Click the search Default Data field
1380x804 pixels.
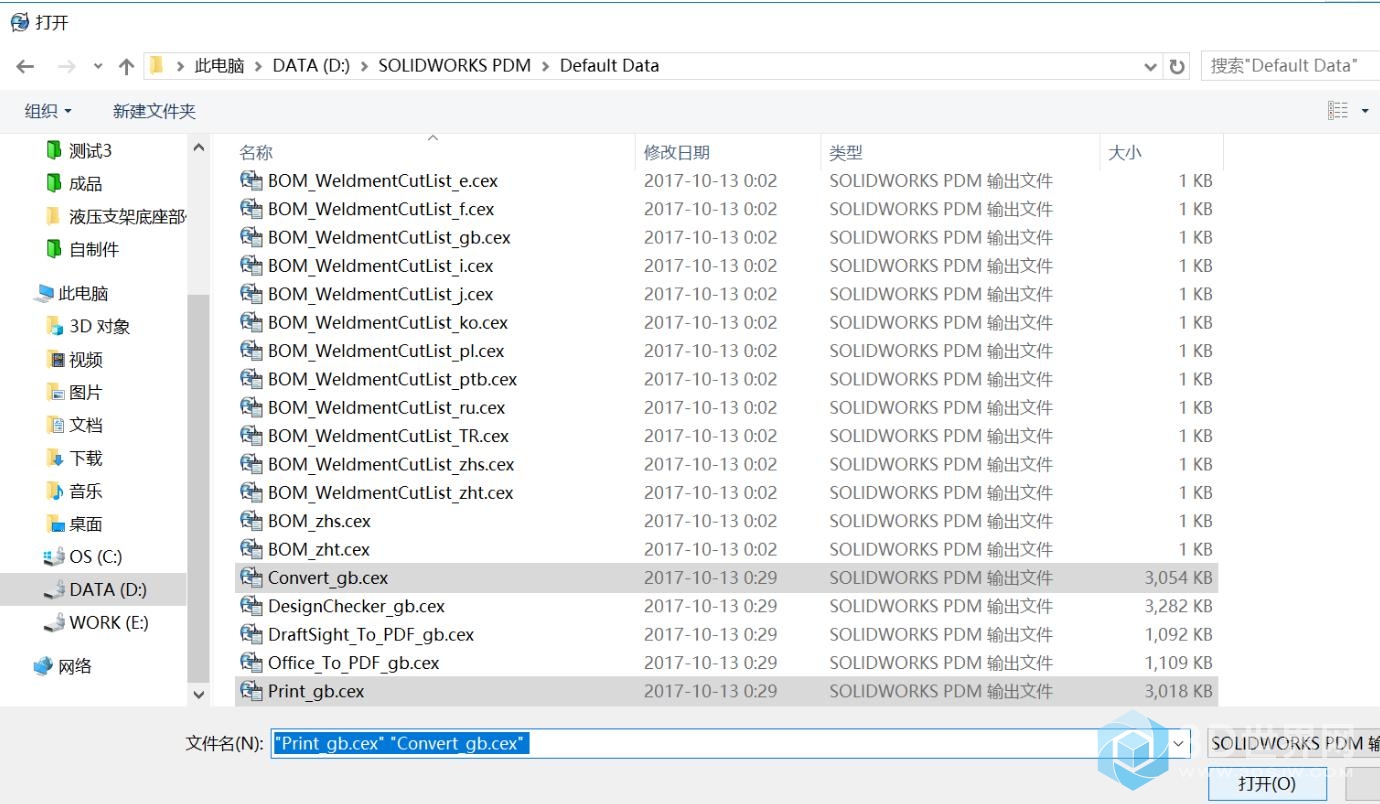1290,66
